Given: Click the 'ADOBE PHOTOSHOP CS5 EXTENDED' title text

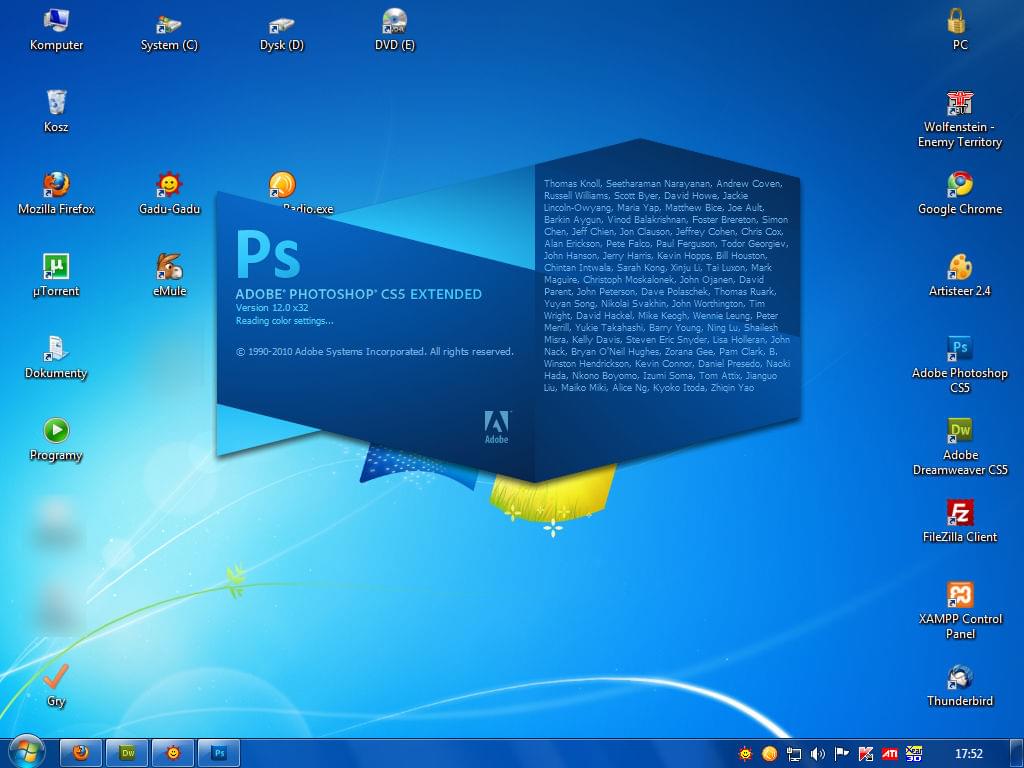Looking at the screenshot, I should (x=359, y=295).
